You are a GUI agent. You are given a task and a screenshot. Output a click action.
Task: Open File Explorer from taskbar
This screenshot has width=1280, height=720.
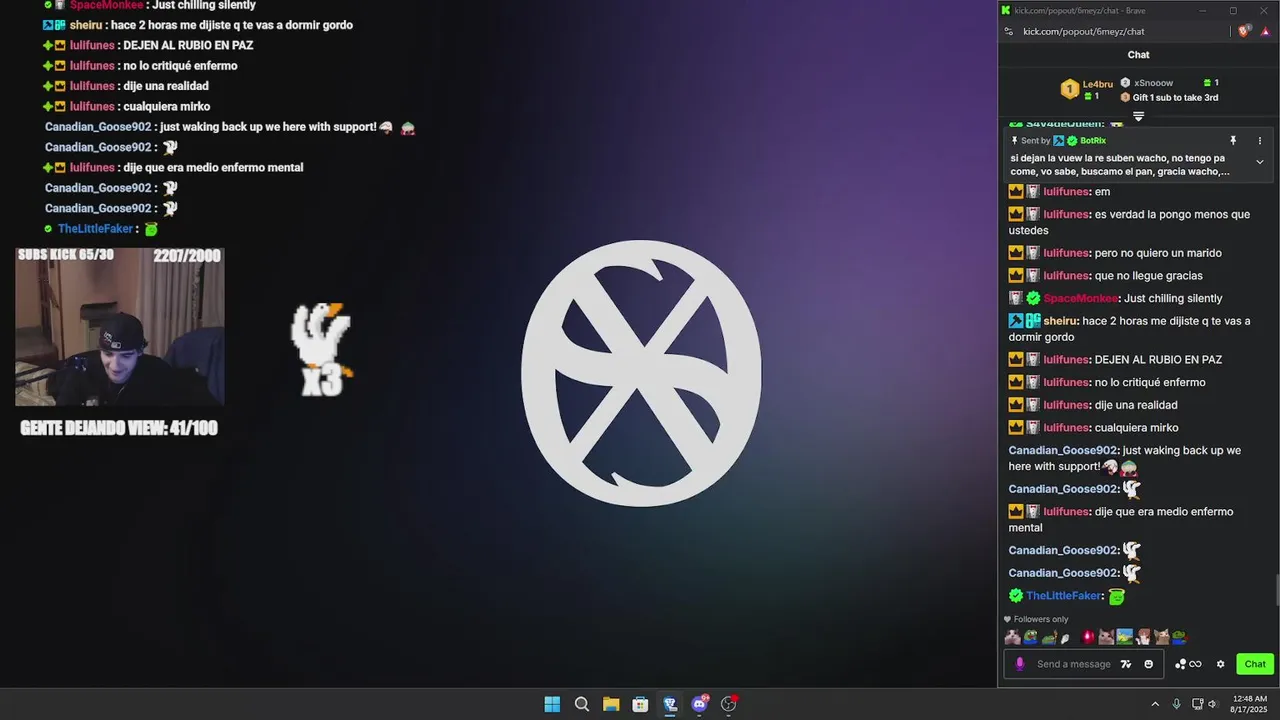[611, 704]
